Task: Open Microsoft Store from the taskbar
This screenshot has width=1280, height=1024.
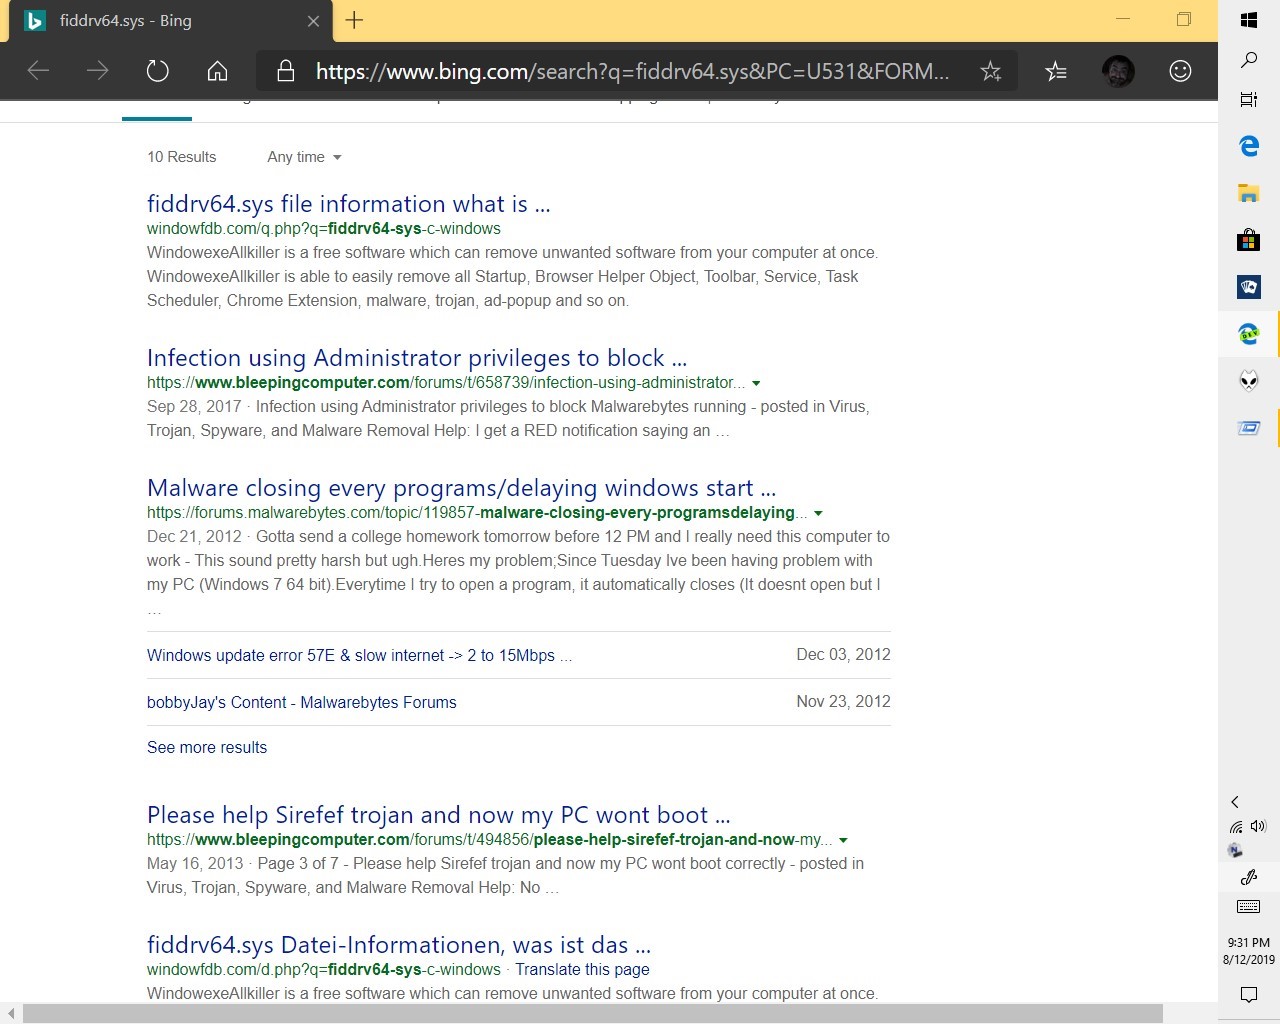Action: (x=1249, y=240)
